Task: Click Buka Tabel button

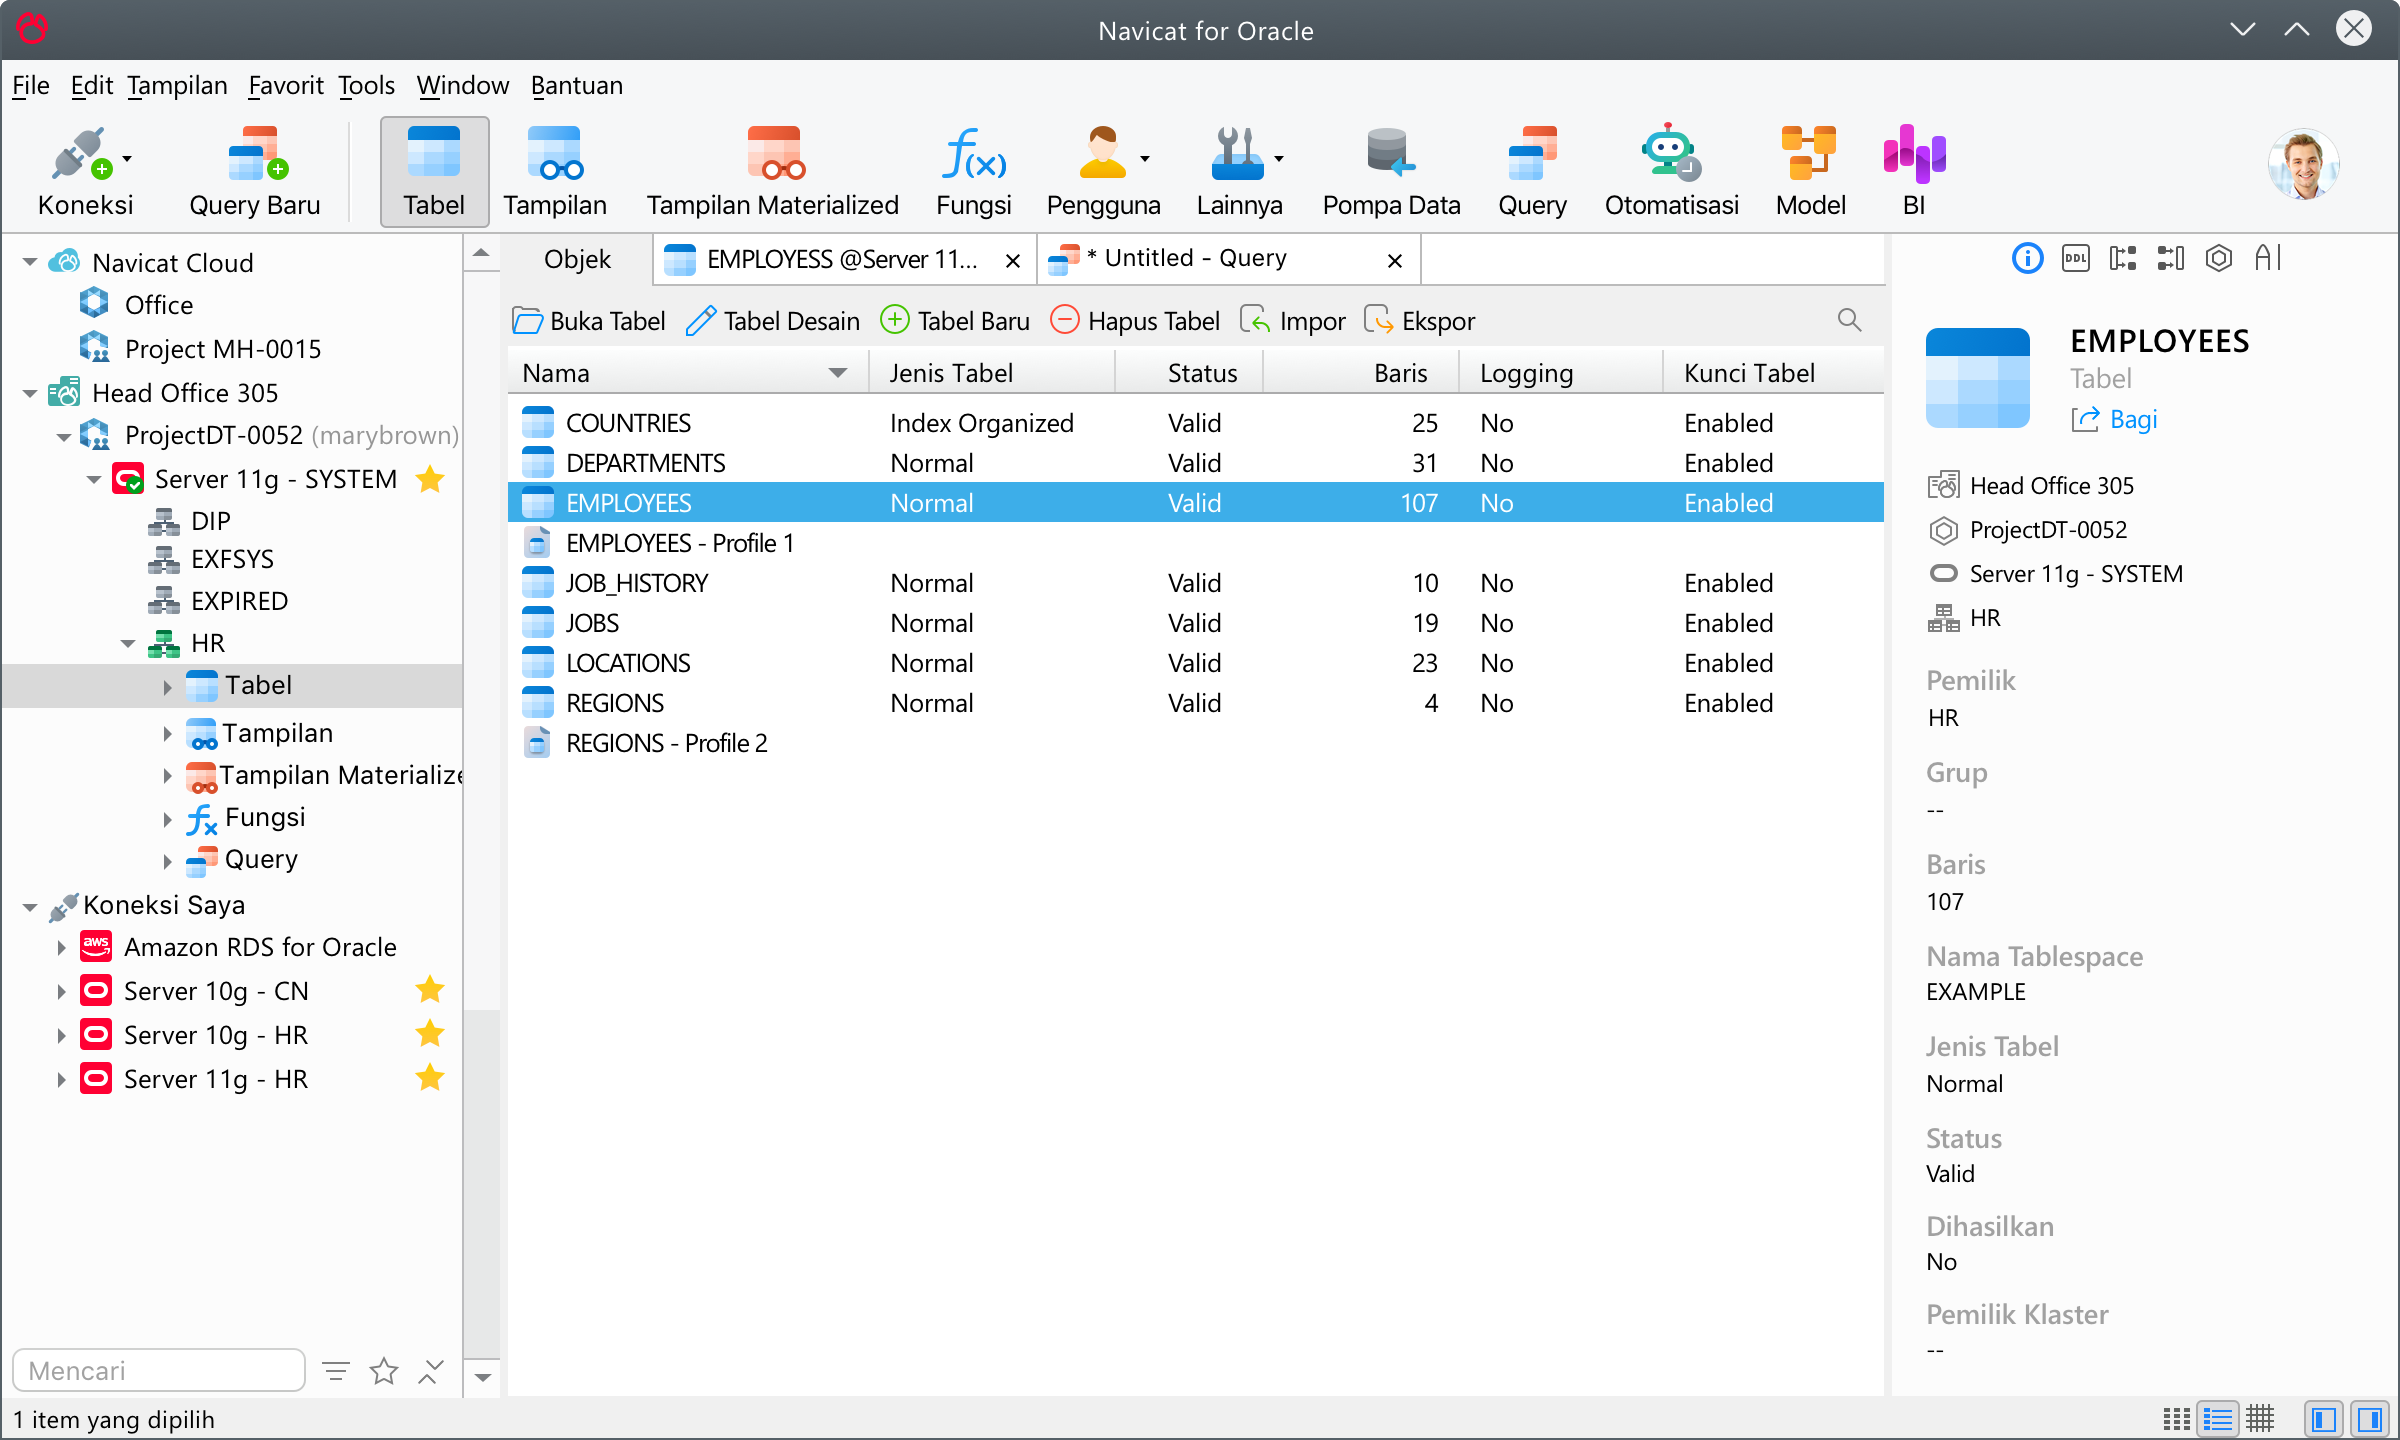Action: (x=589, y=321)
